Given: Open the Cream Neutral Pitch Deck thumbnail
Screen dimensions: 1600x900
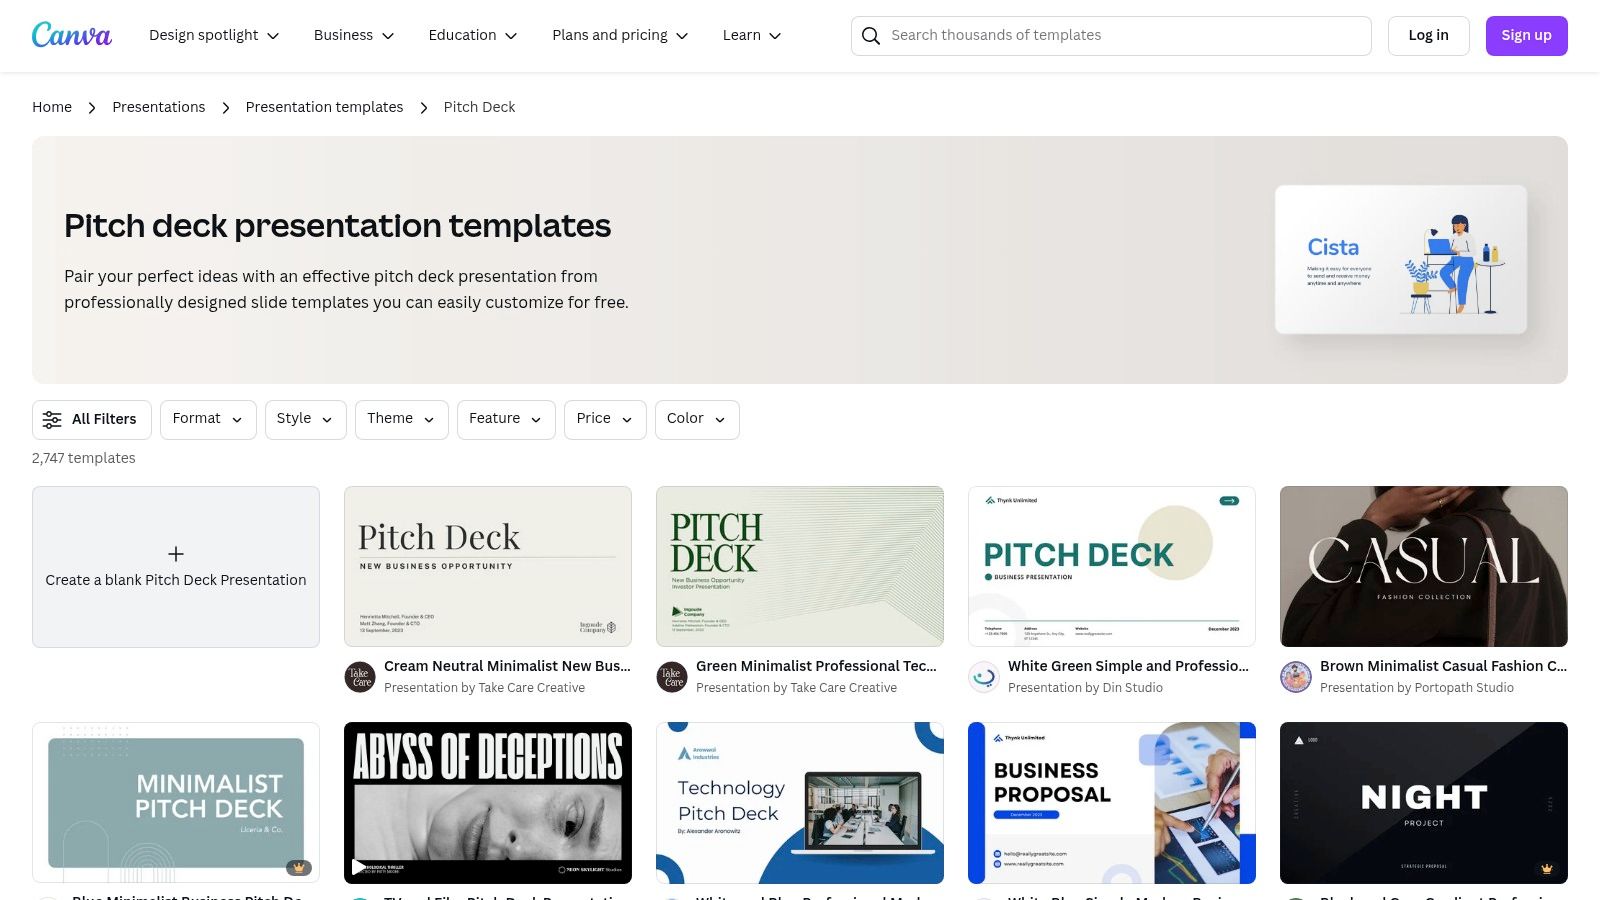Looking at the screenshot, I should (488, 567).
